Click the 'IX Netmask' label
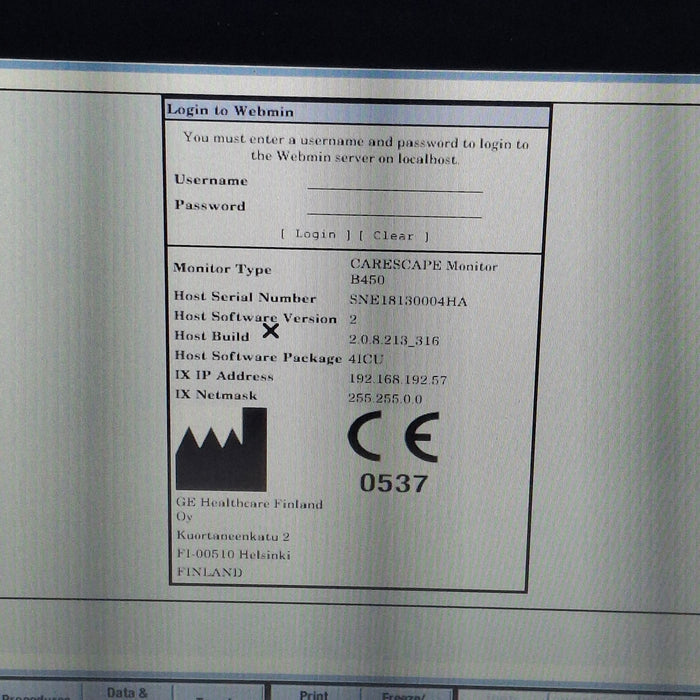The image size is (700, 700). [x=216, y=395]
